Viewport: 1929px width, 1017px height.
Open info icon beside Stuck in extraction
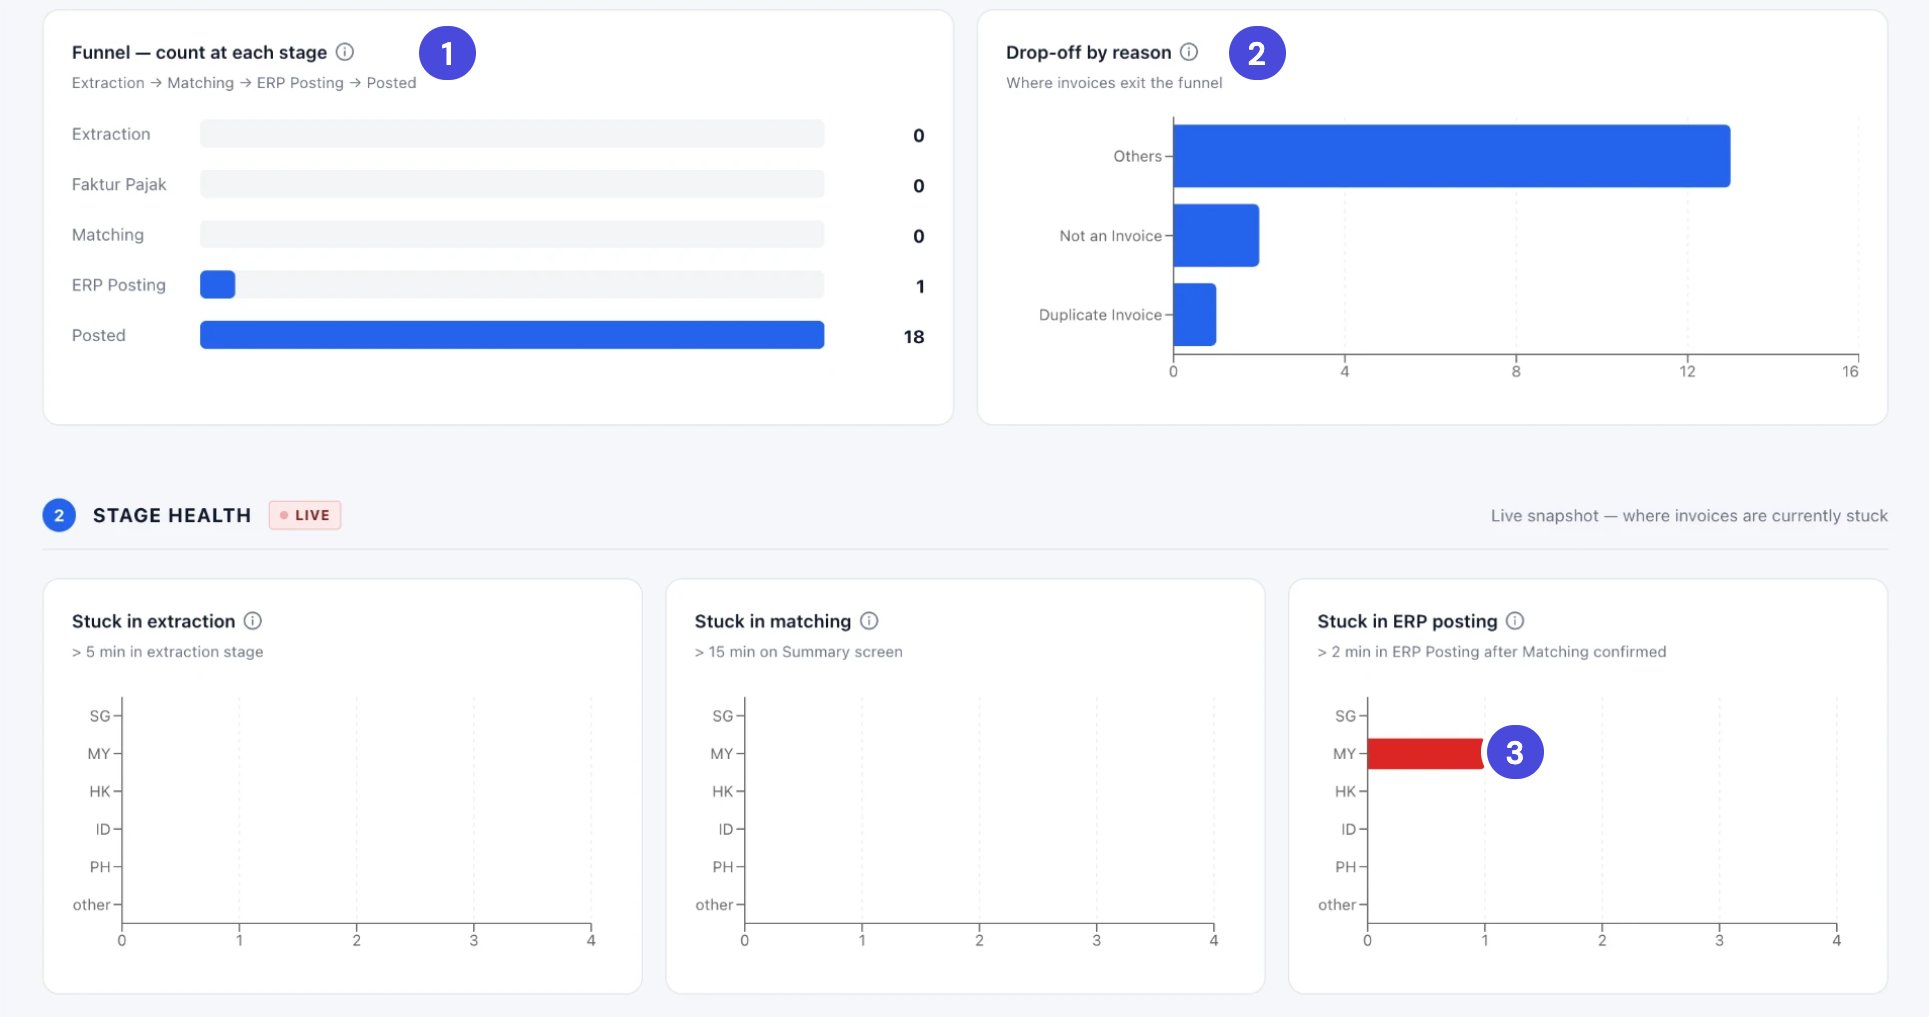tap(253, 621)
